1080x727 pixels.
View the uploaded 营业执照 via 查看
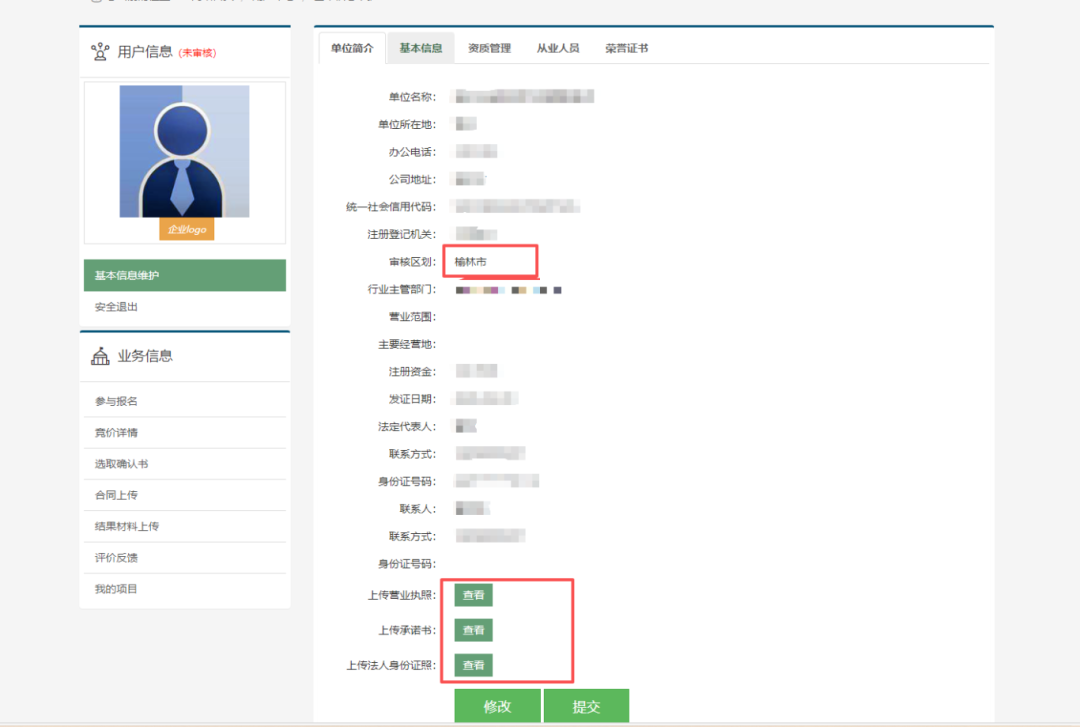point(473,595)
